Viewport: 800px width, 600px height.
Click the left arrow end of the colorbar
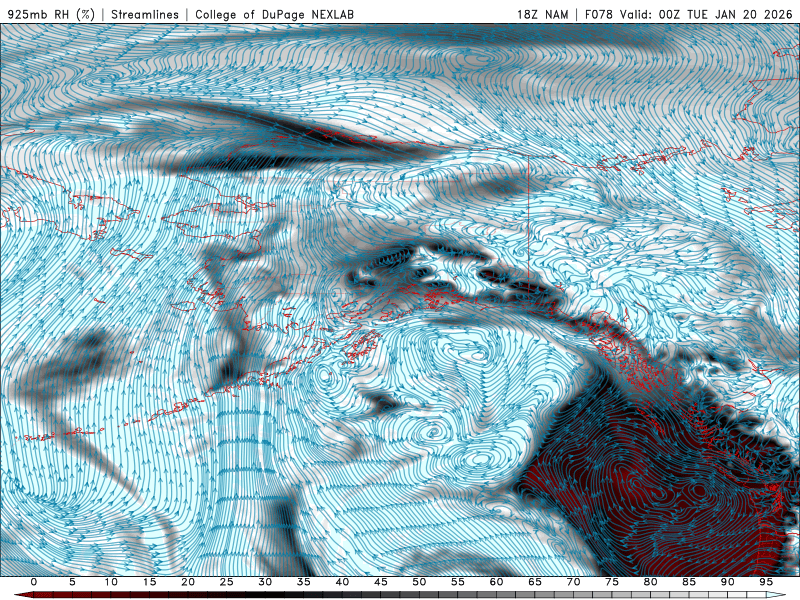click(x=23, y=595)
